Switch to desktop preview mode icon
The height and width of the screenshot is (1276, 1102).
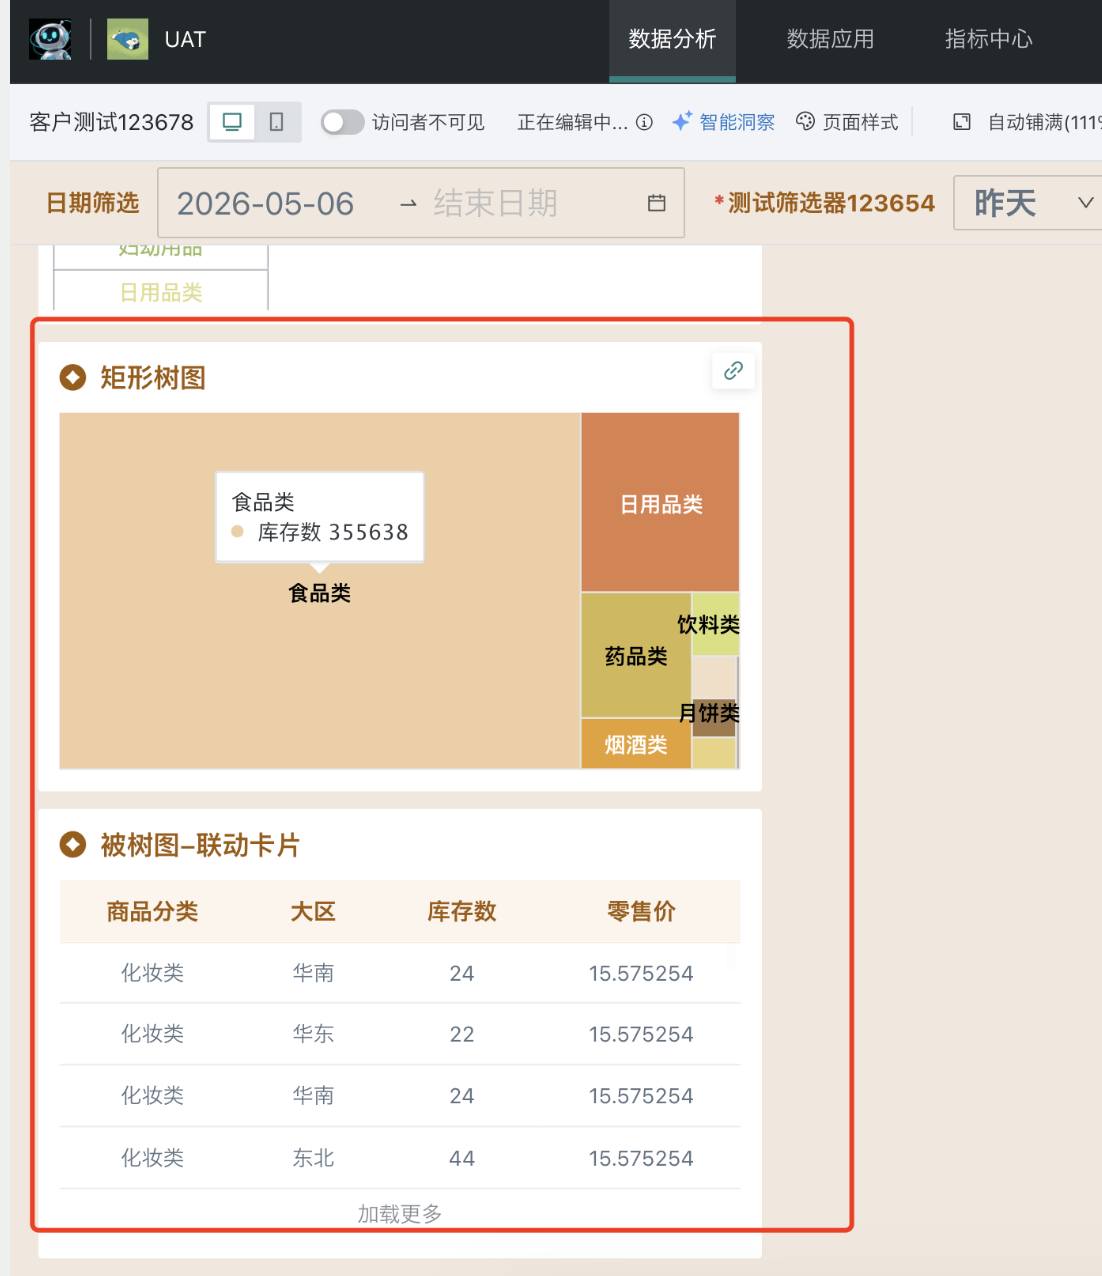coord(232,122)
